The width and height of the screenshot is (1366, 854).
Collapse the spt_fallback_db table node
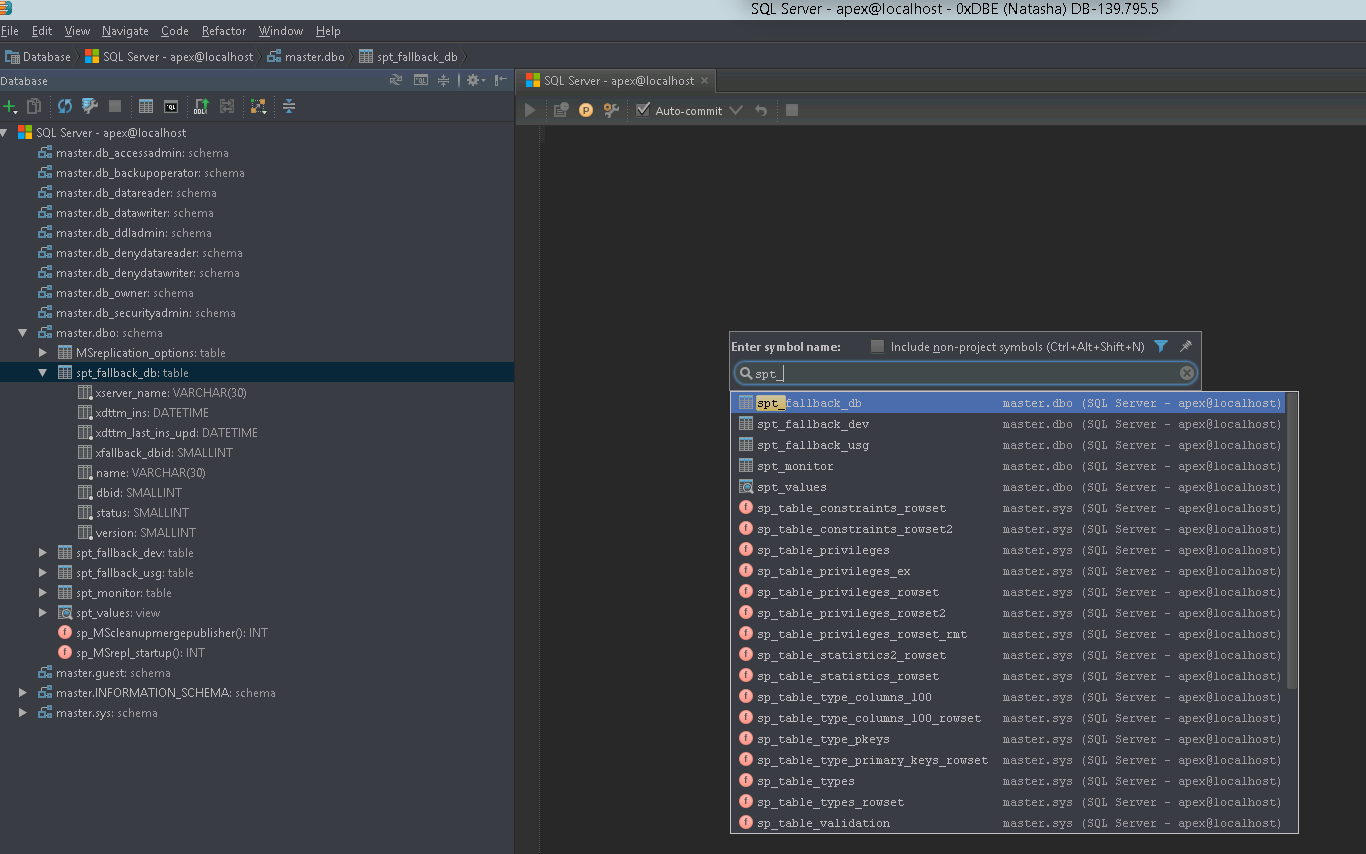[42, 372]
